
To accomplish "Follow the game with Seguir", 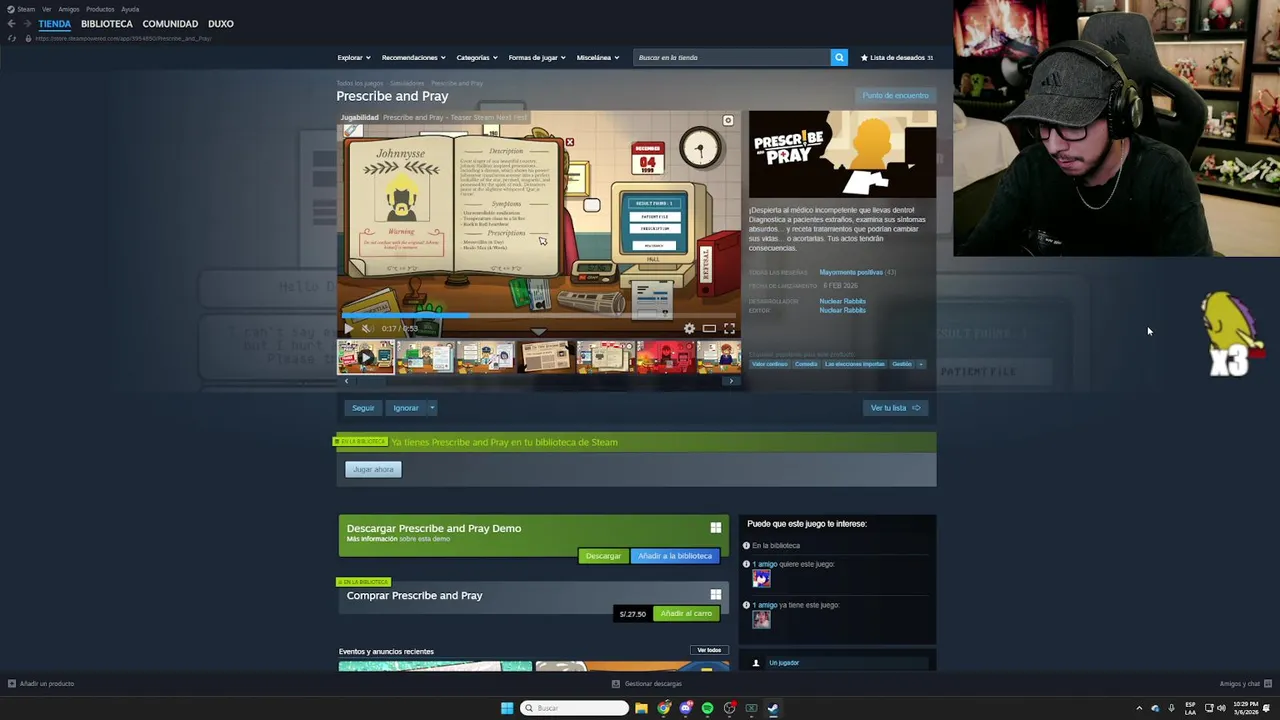I will coord(363,408).
